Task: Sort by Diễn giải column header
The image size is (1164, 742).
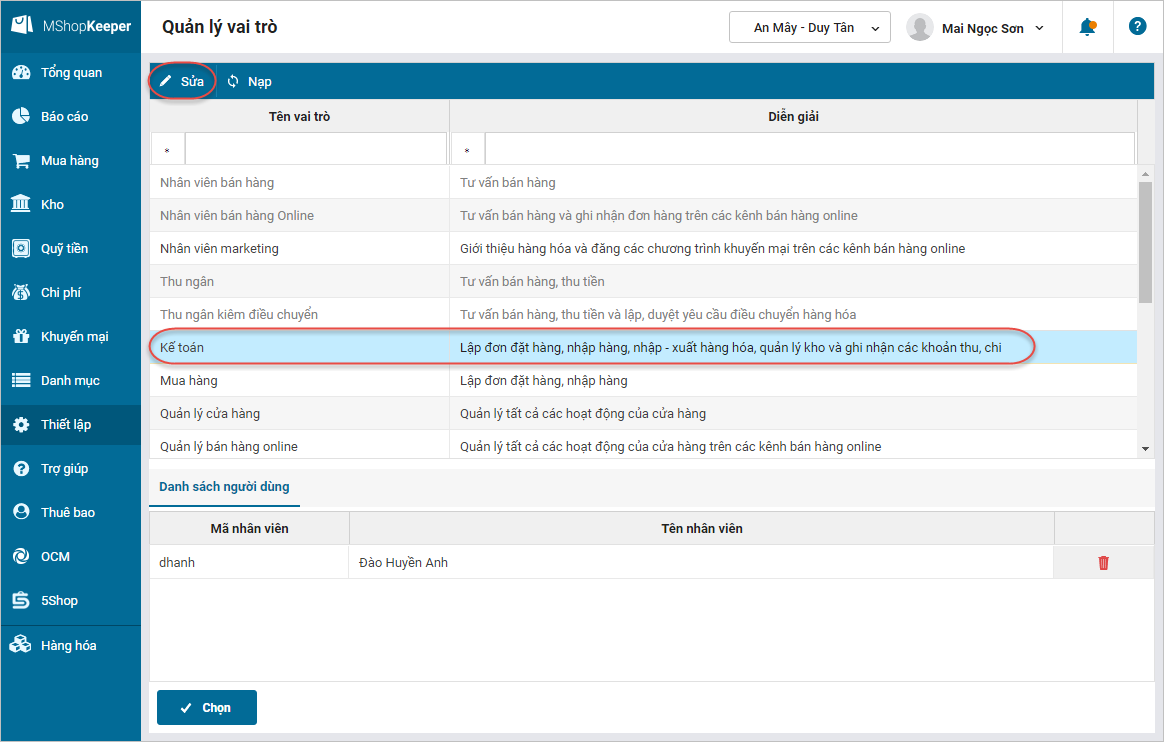Action: 794,116
